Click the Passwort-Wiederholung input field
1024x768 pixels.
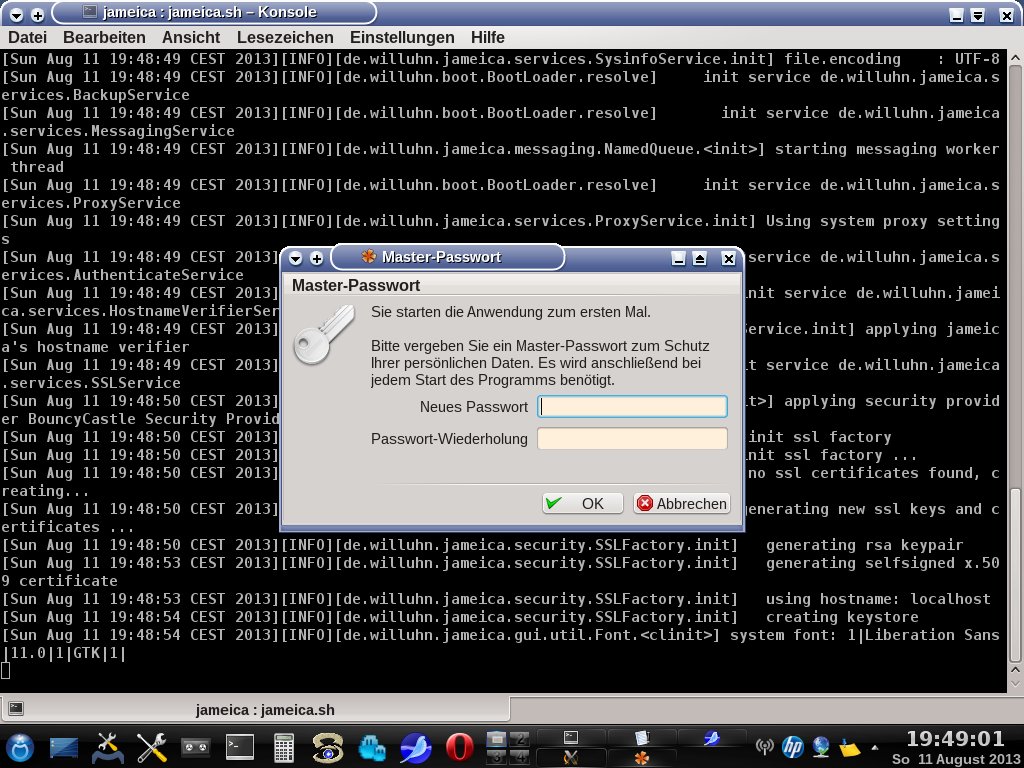[x=632, y=438]
